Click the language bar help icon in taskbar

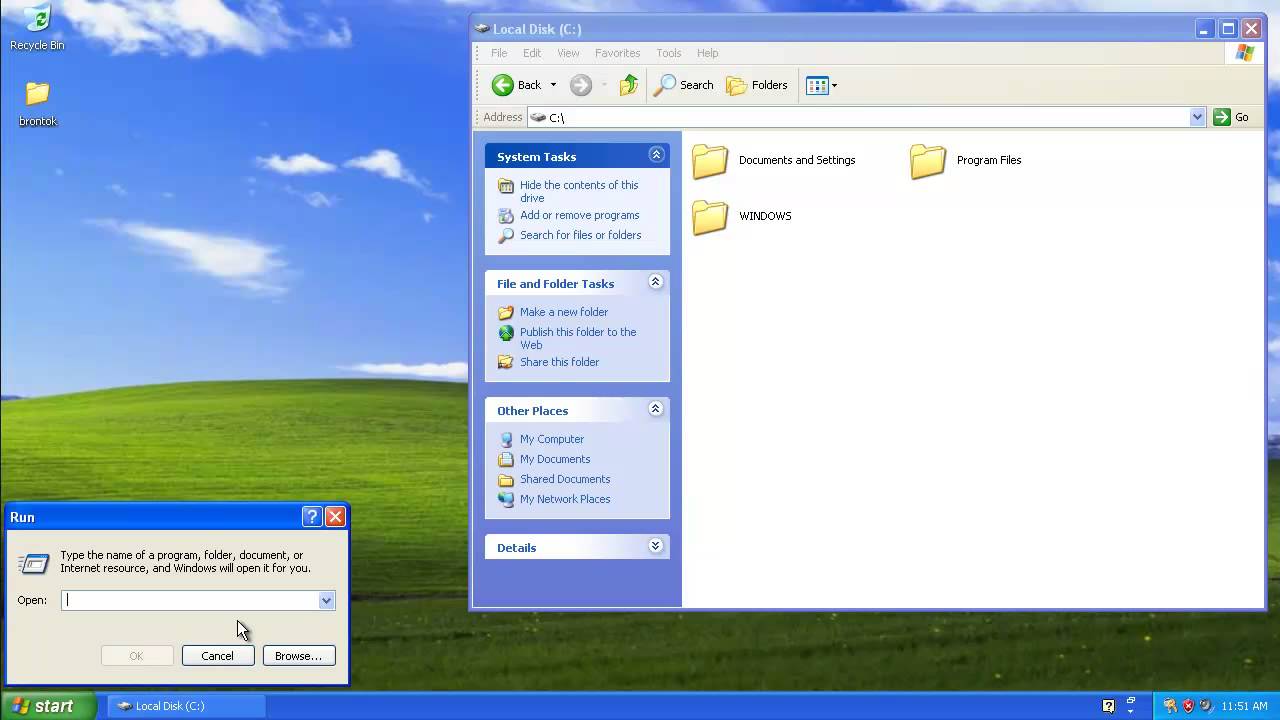click(1108, 706)
